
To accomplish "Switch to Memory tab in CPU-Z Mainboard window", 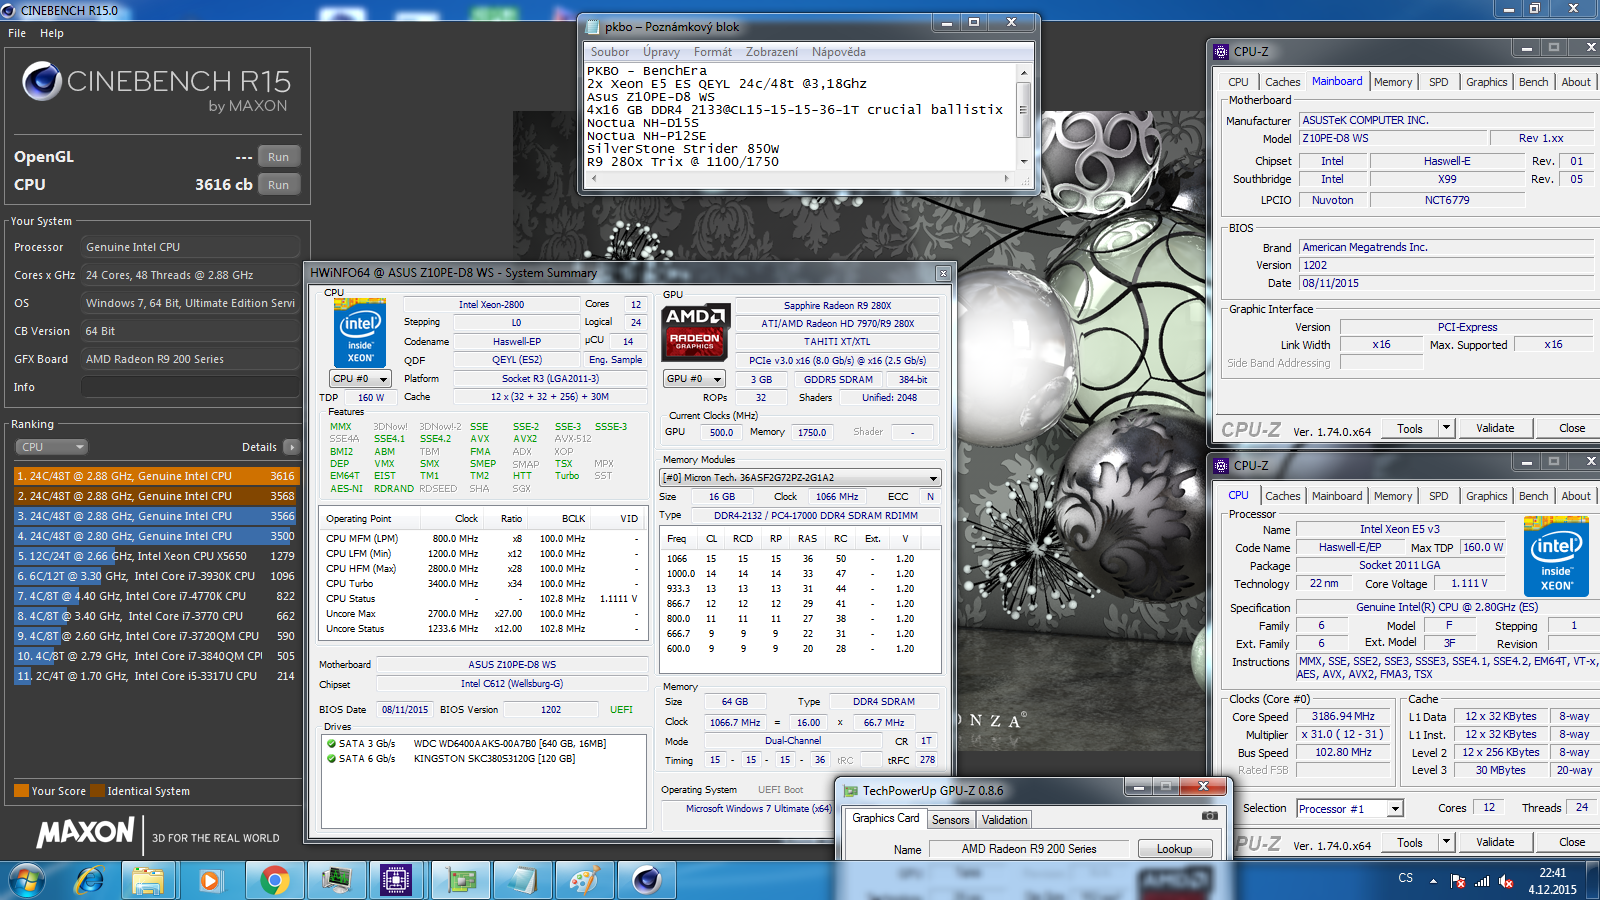I will (1393, 82).
